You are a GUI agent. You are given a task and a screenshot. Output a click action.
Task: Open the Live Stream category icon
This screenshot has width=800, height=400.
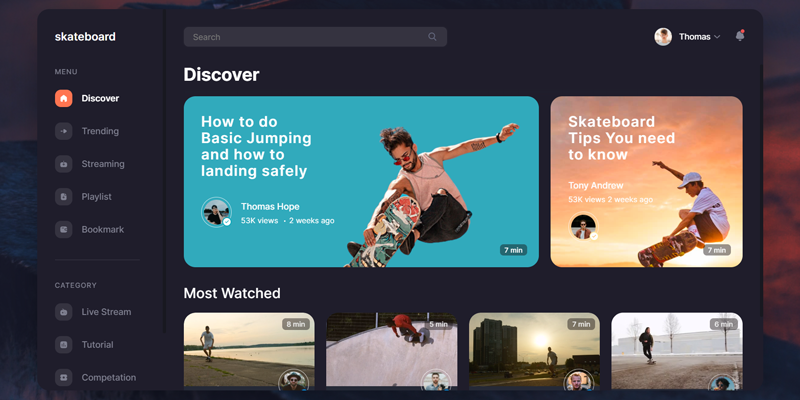tap(63, 312)
